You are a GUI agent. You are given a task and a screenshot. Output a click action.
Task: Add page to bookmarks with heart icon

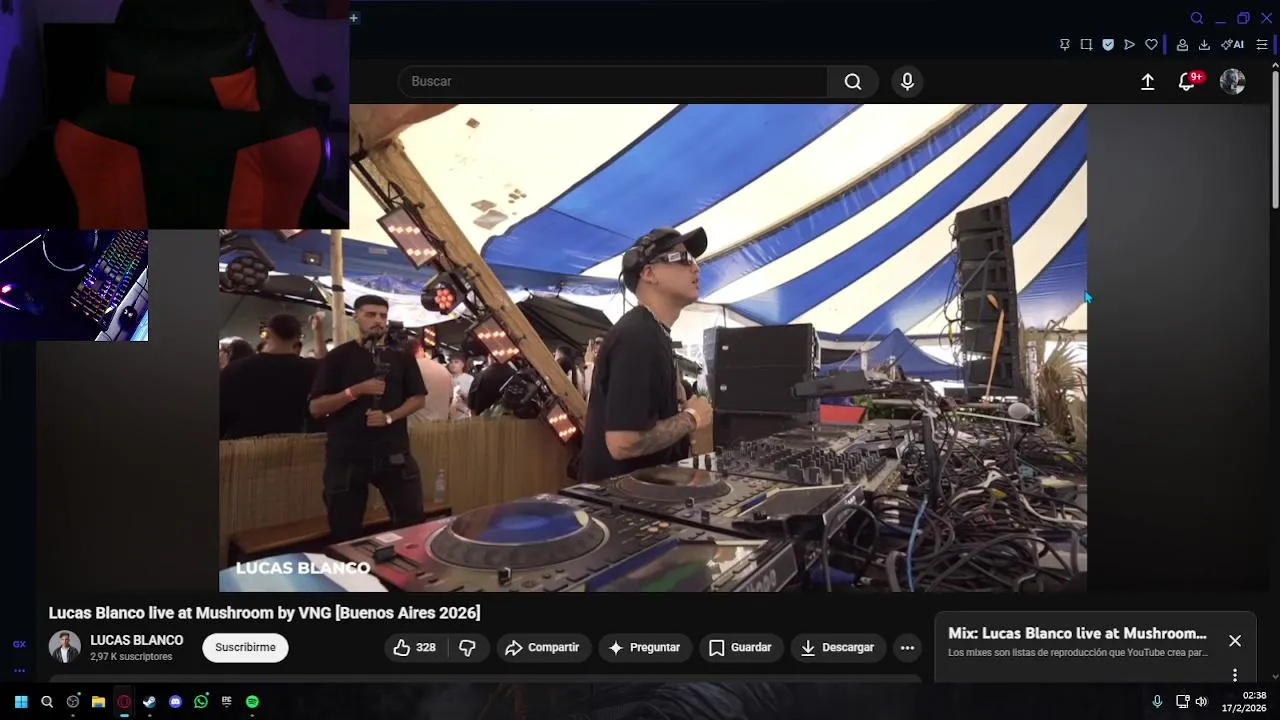point(1151,45)
